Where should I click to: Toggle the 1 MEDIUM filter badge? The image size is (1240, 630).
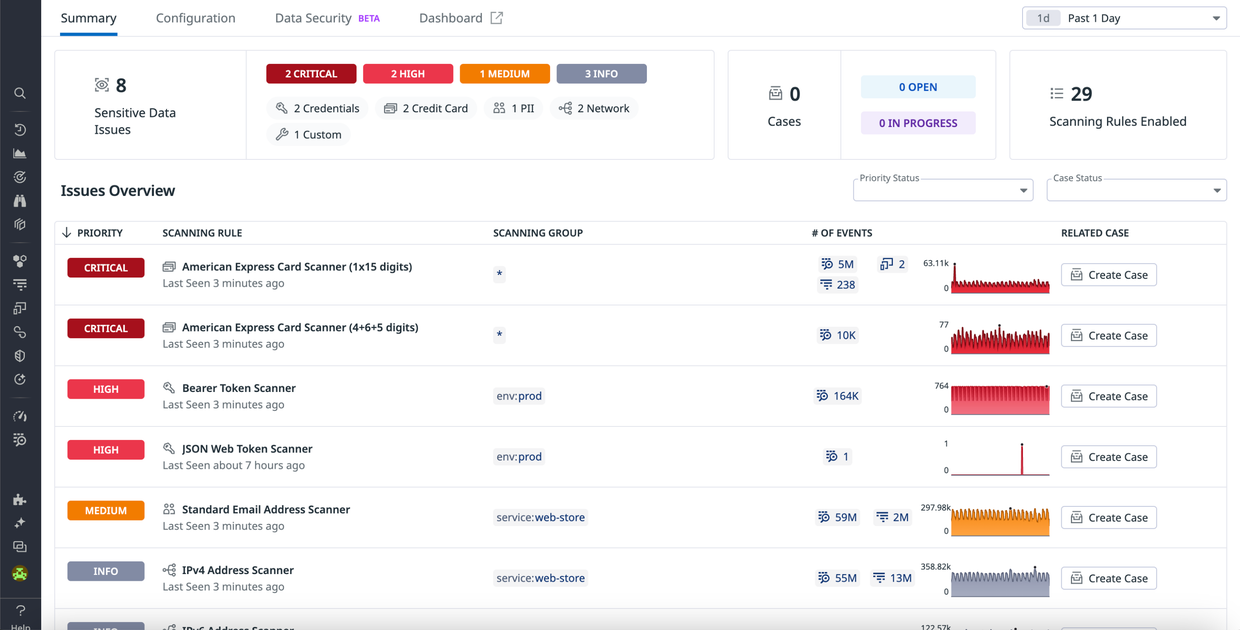(504, 74)
